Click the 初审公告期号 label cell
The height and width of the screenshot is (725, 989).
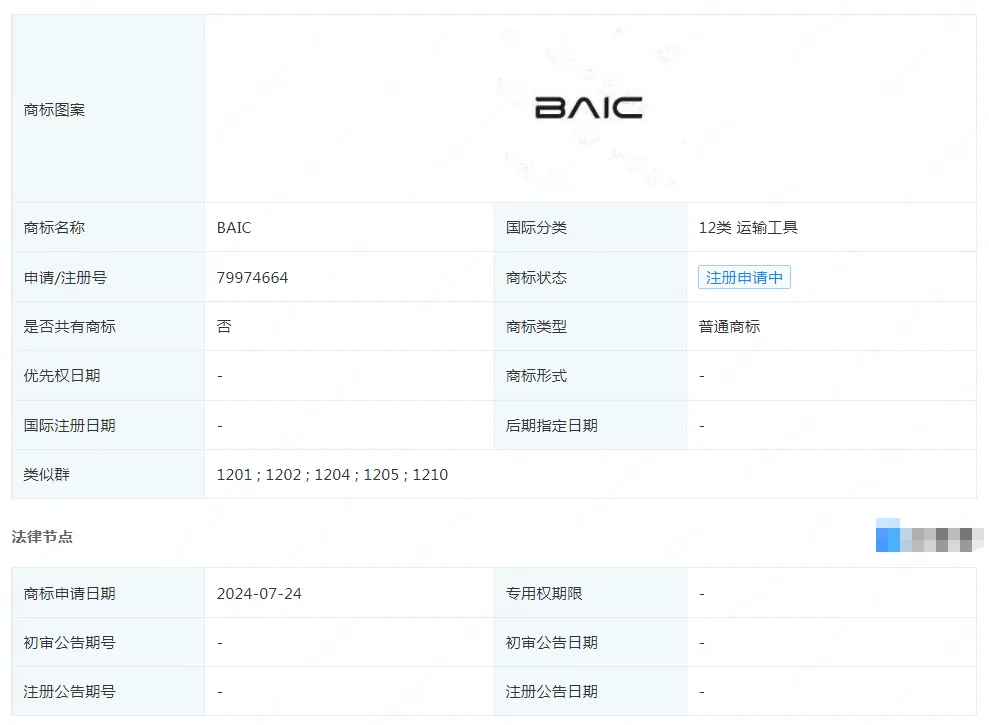tap(69, 642)
